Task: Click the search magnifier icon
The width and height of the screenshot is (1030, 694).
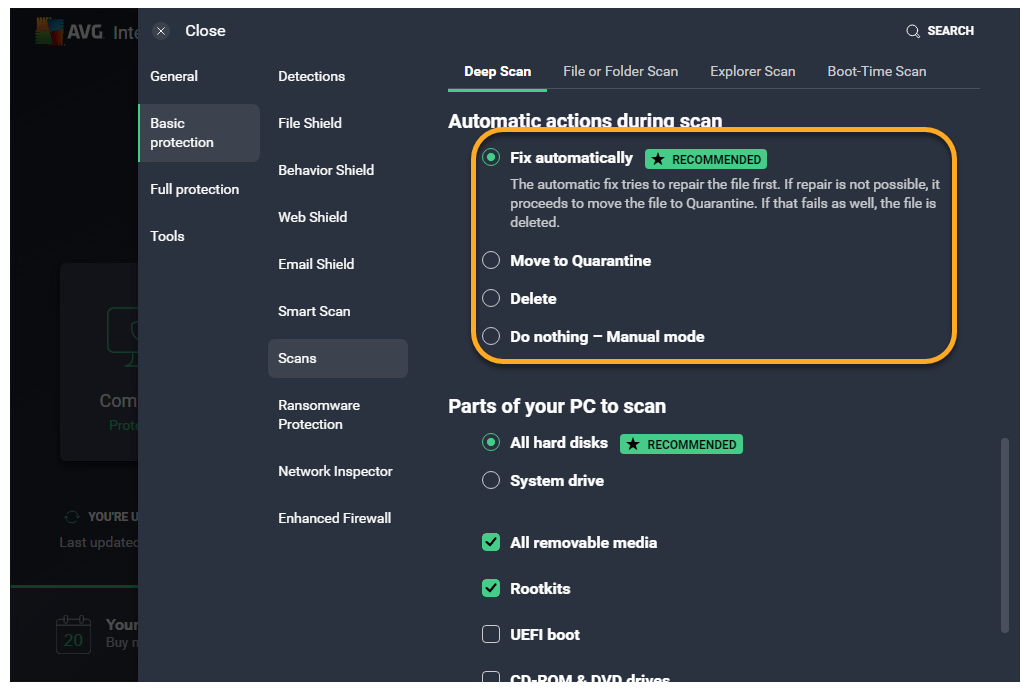Action: point(912,31)
